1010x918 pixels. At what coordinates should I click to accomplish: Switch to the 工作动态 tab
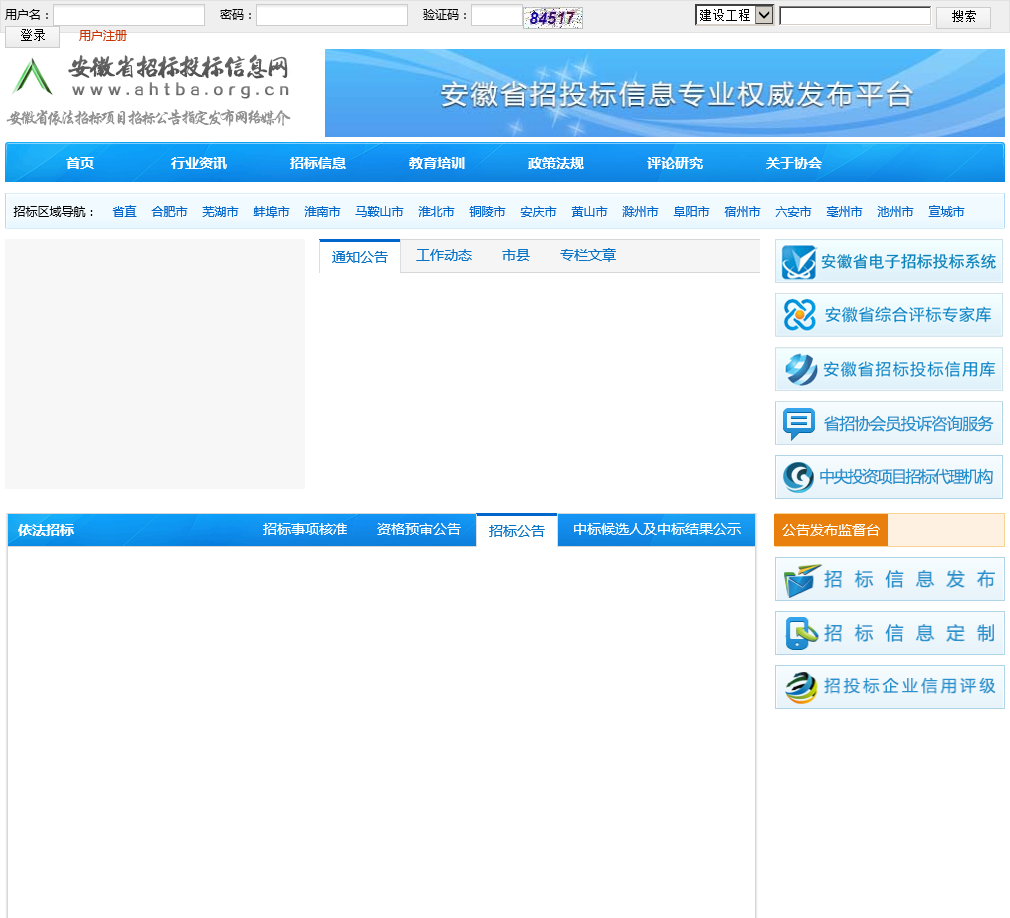tap(444, 255)
